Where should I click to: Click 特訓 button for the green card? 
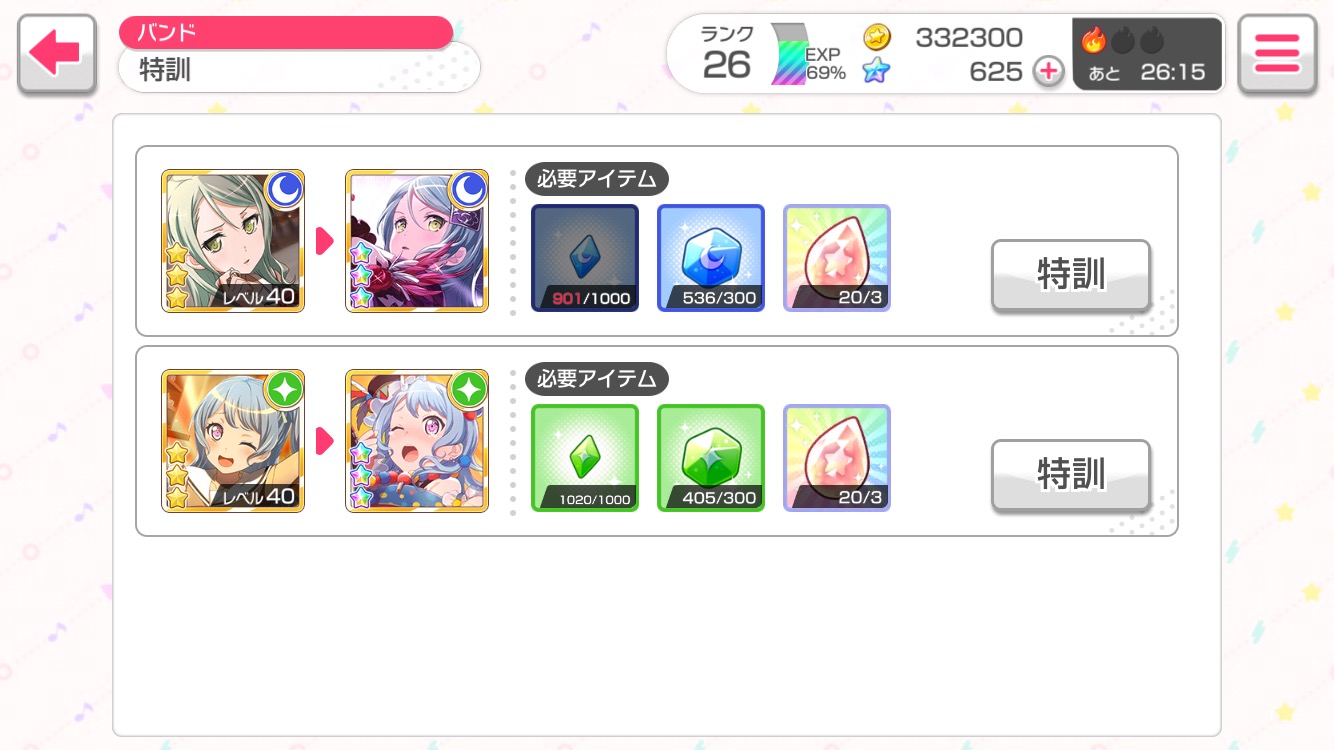[1071, 475]
